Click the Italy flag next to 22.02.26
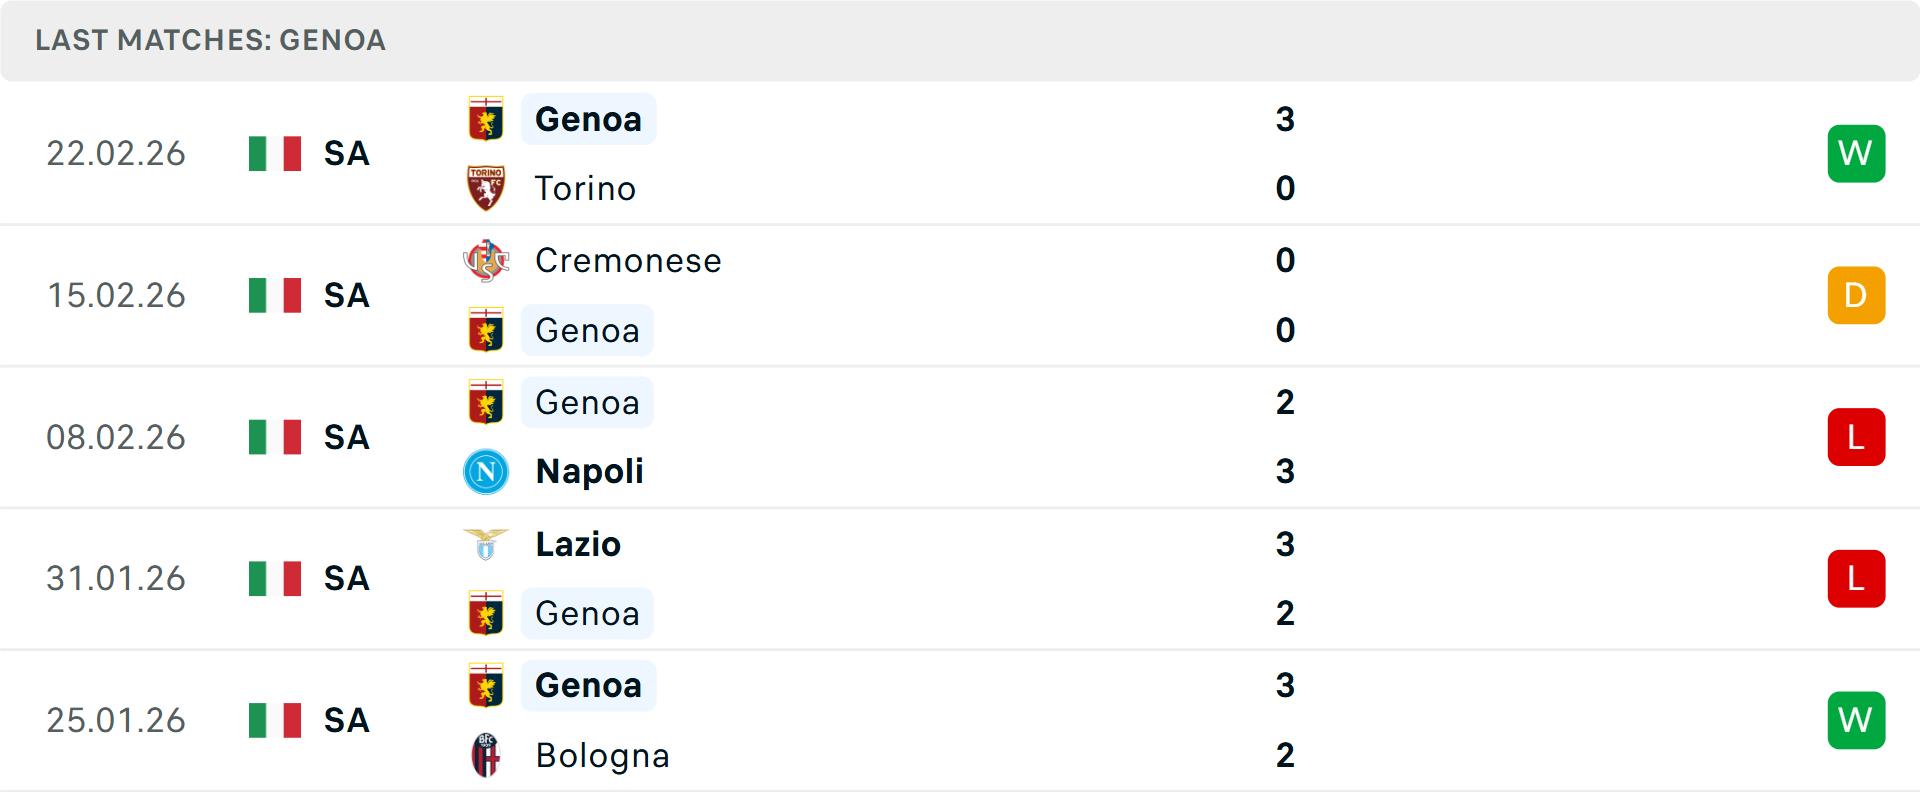Viewport: 1920px width, 792px height. pyautogui.click(x=274, y=153)
